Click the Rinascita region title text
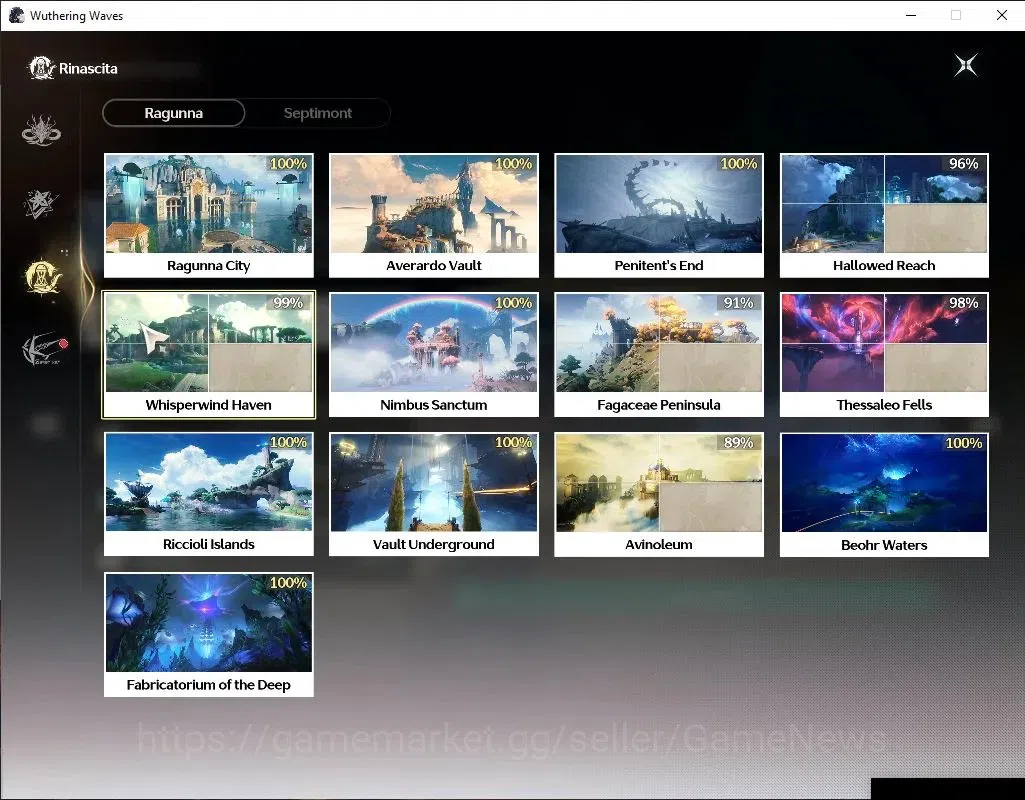 (88, 69)
